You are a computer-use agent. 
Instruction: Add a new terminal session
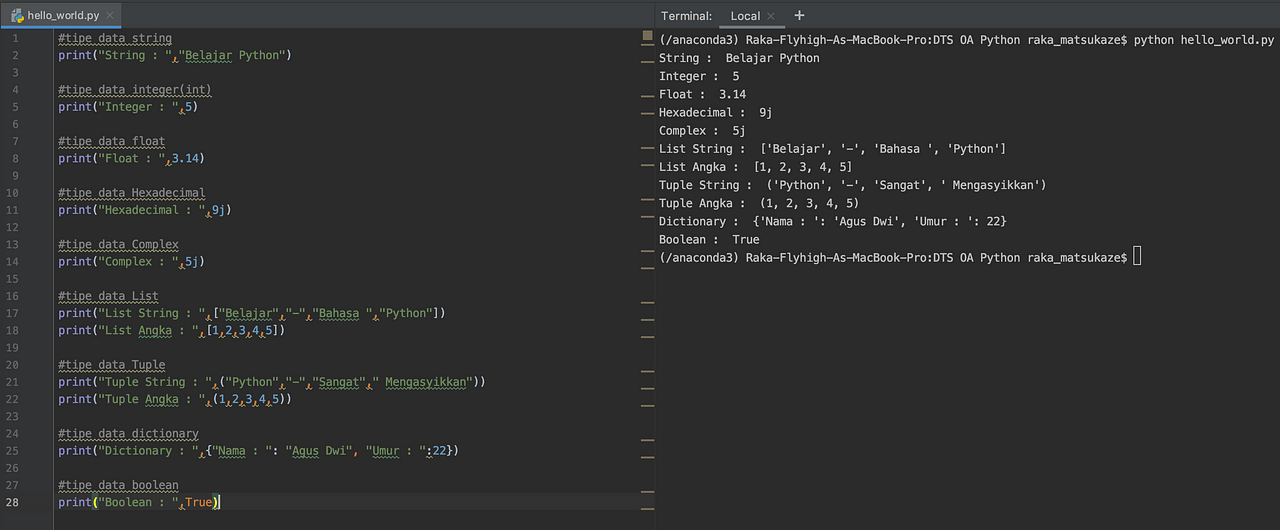coord(799,16)
